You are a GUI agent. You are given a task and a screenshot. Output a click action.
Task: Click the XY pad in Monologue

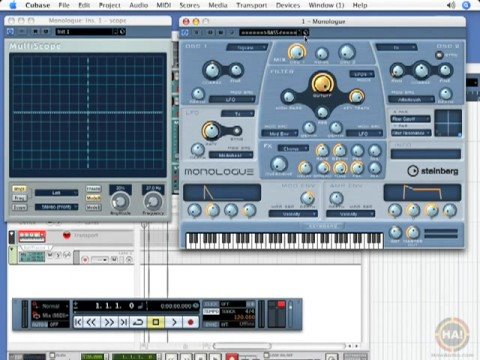point(448,123)
